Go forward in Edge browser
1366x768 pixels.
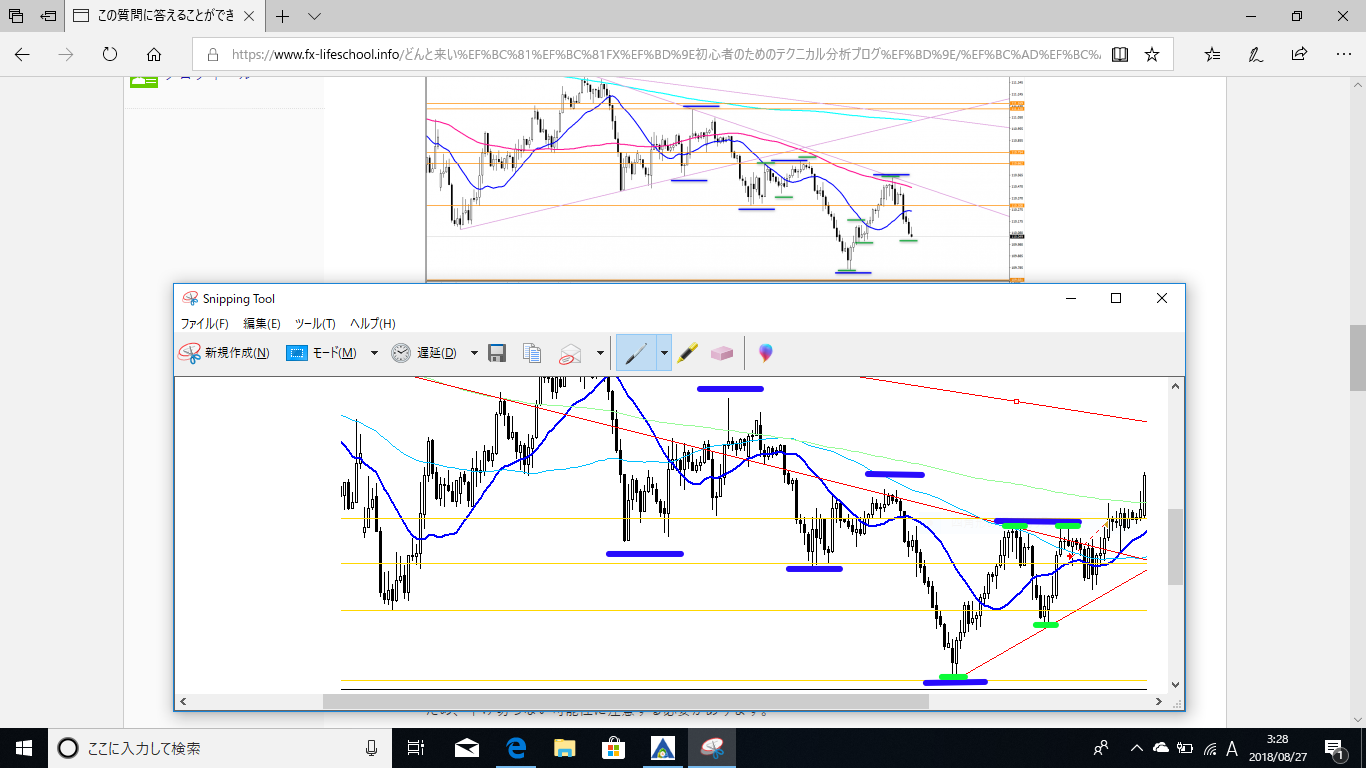point(66,54)
